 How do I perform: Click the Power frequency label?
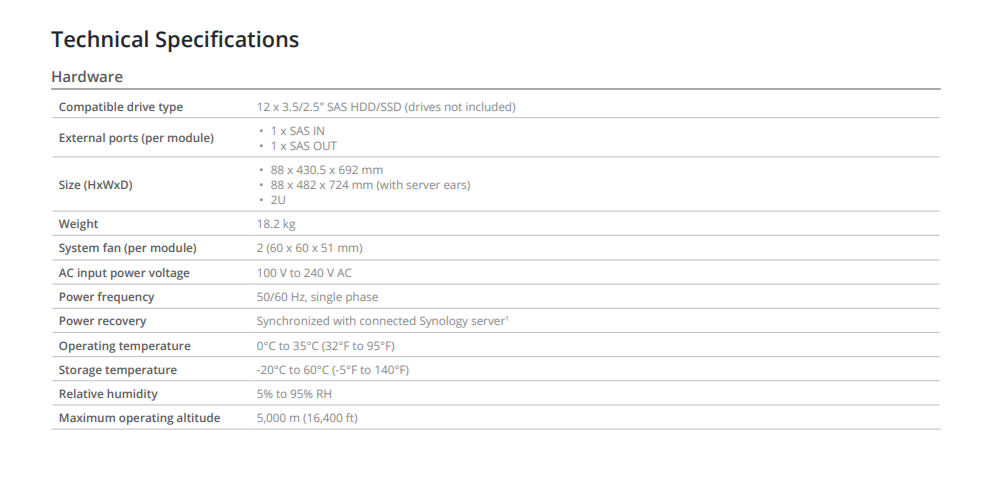point(106,297)
